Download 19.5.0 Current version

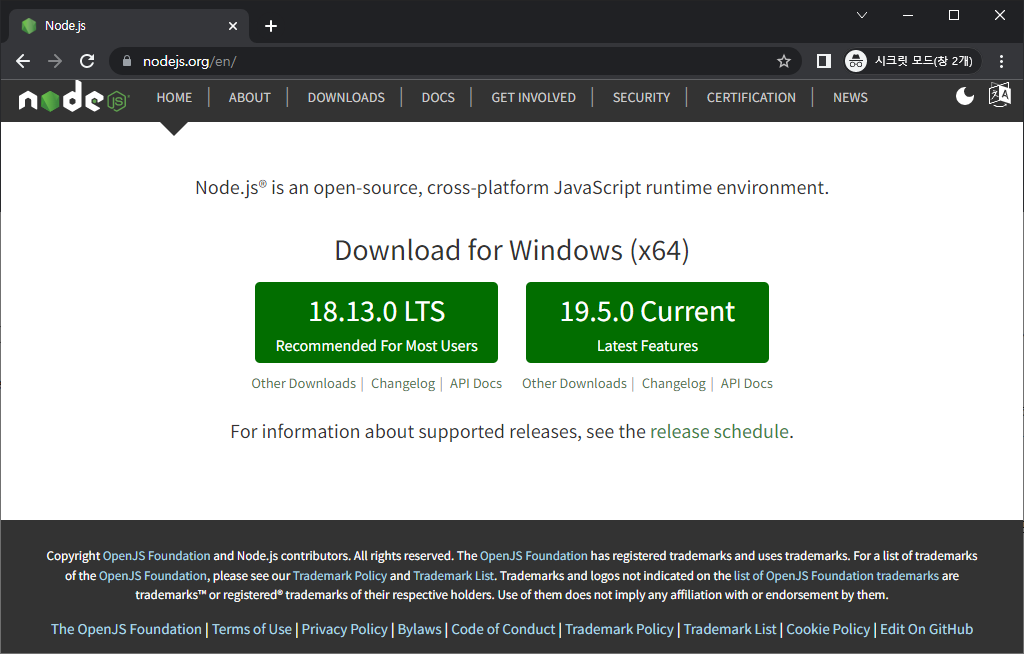647,323
